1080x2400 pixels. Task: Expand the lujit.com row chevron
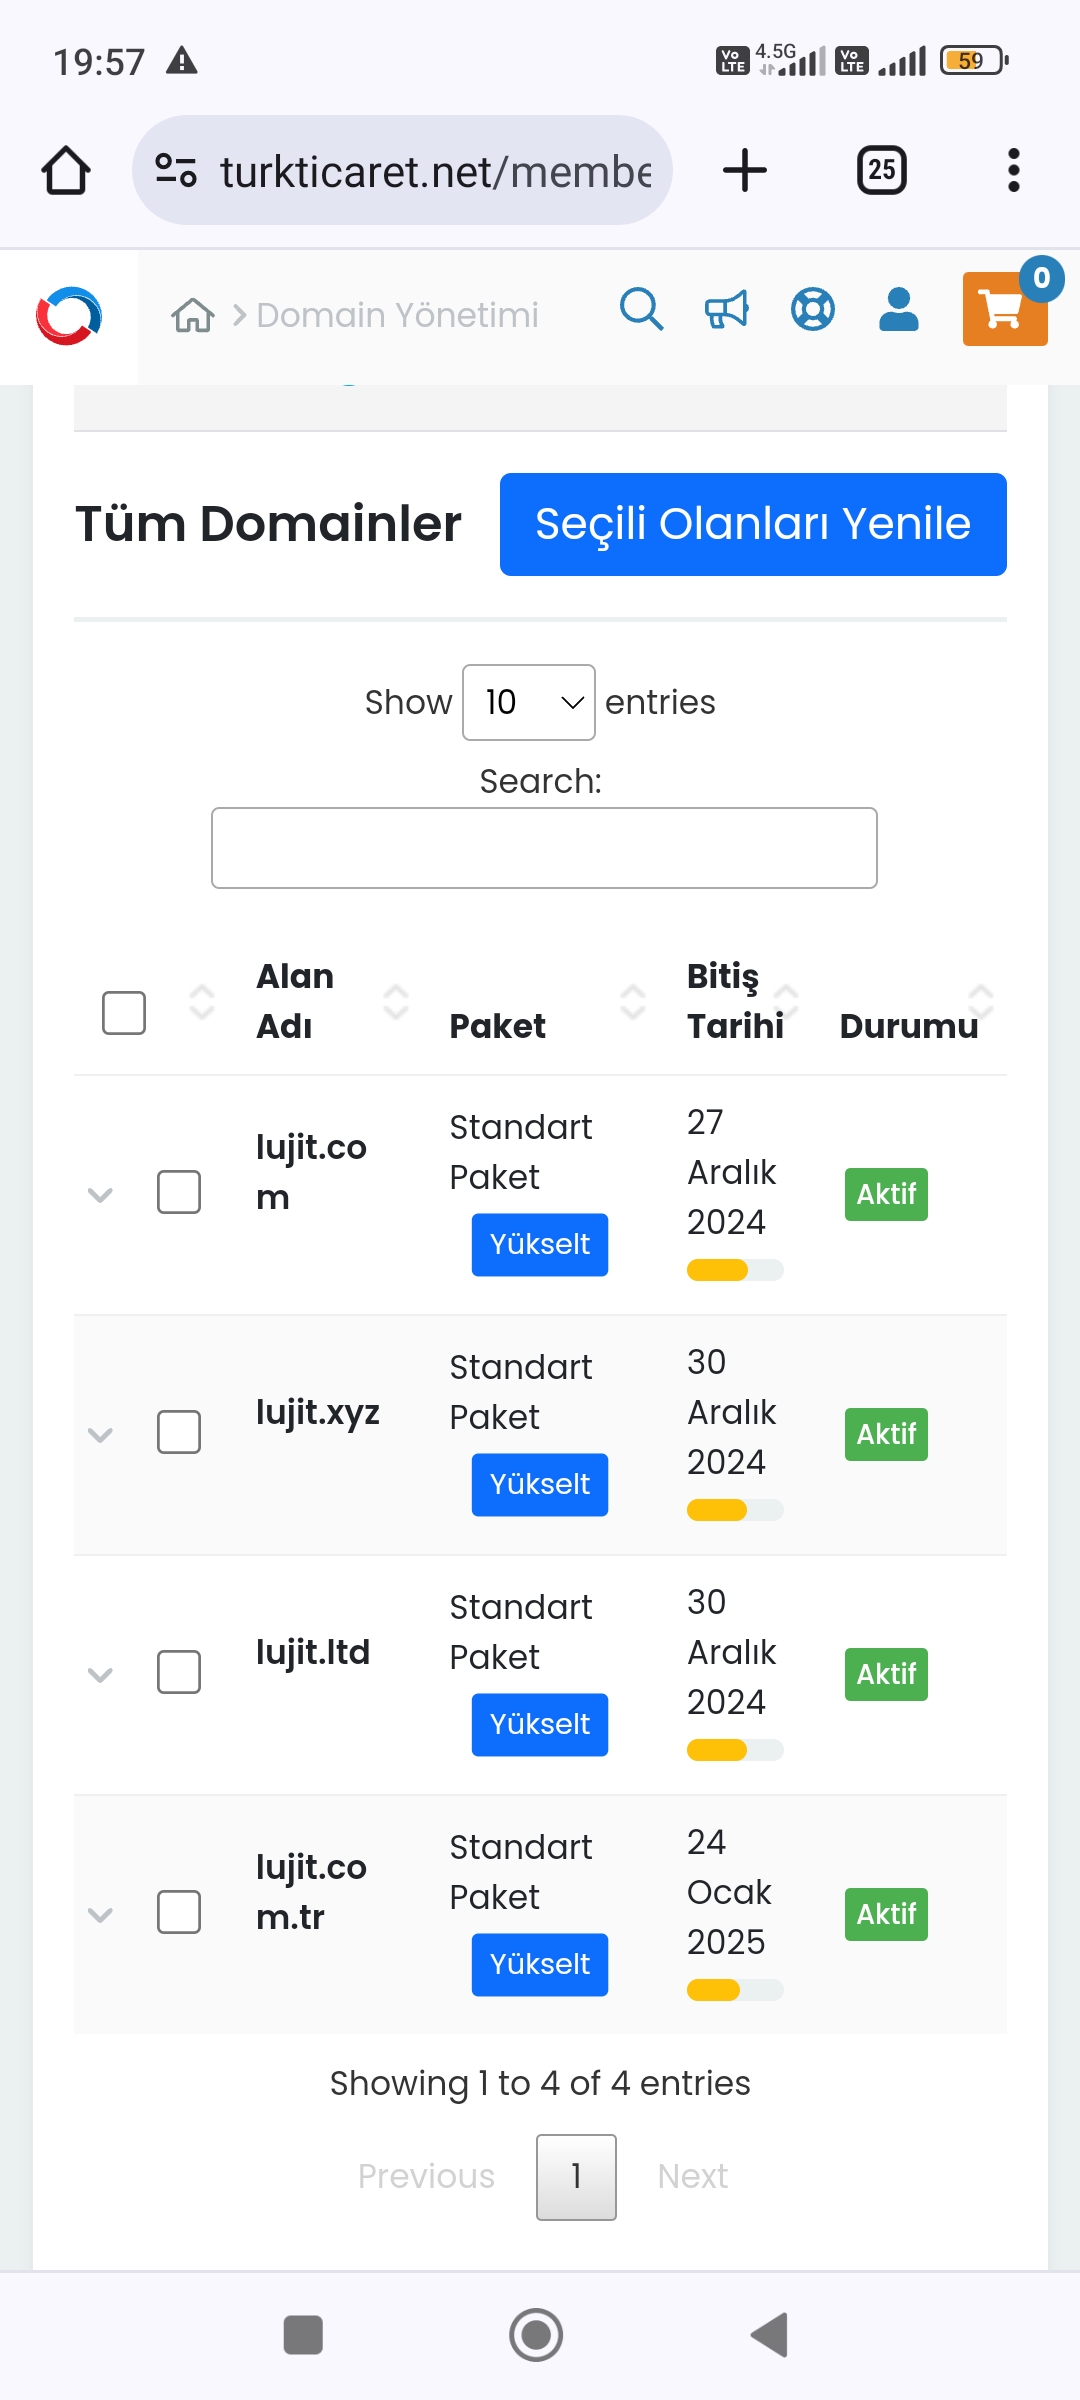coord(100,1195)
